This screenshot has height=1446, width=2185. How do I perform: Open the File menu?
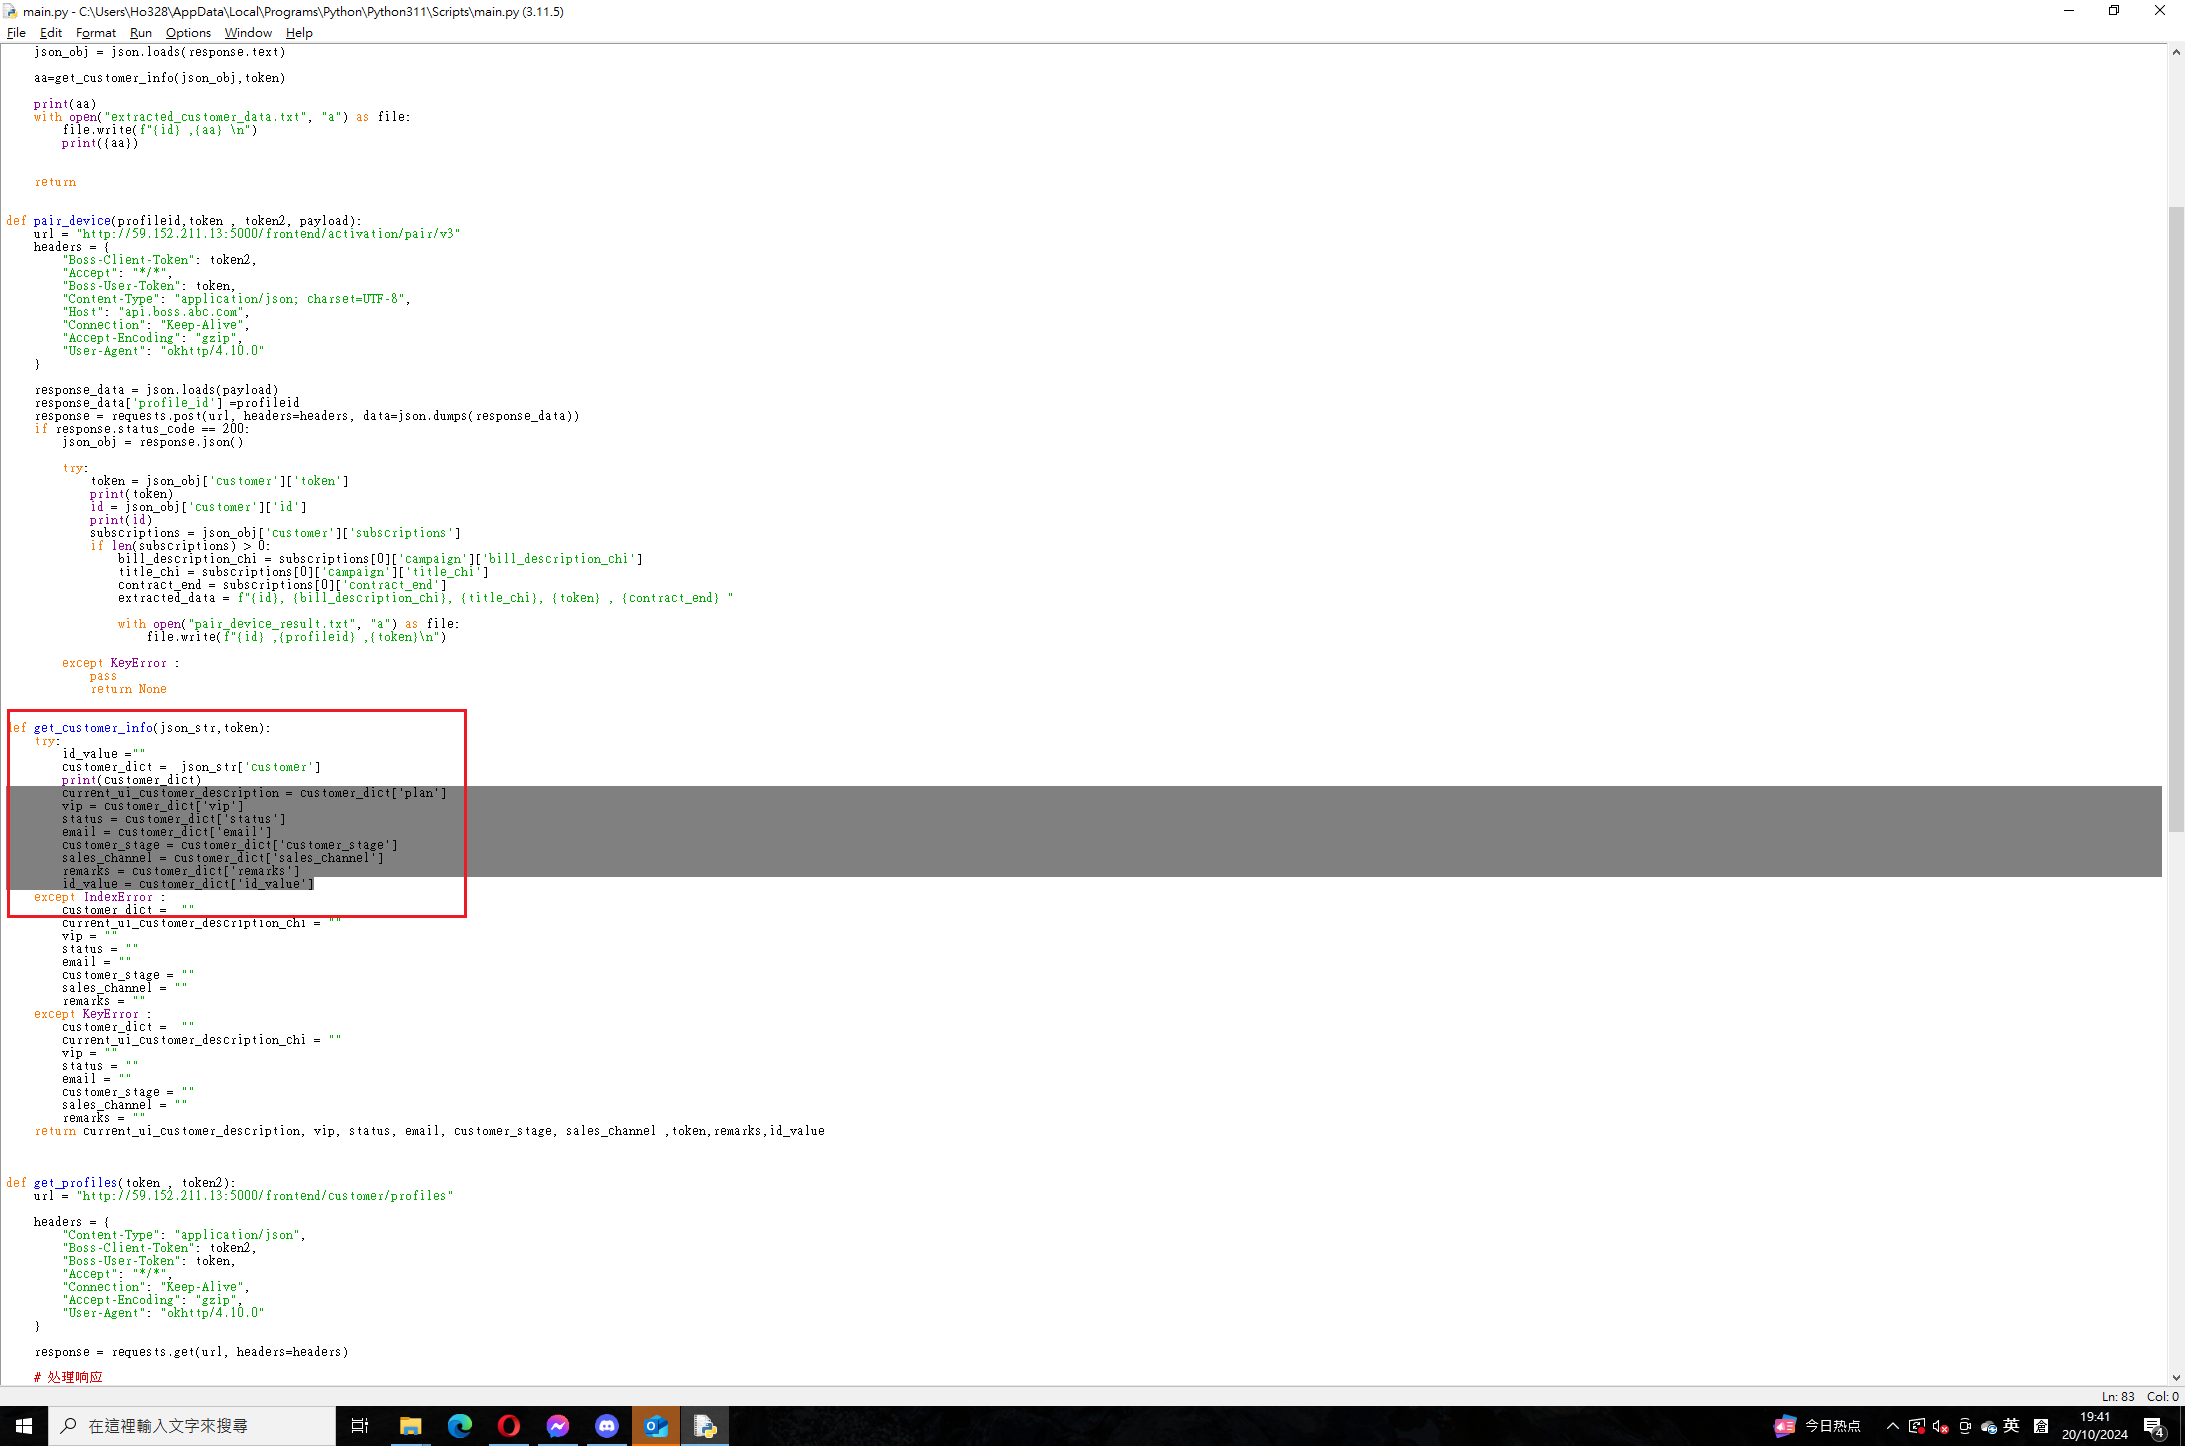[x=16, y=33]
